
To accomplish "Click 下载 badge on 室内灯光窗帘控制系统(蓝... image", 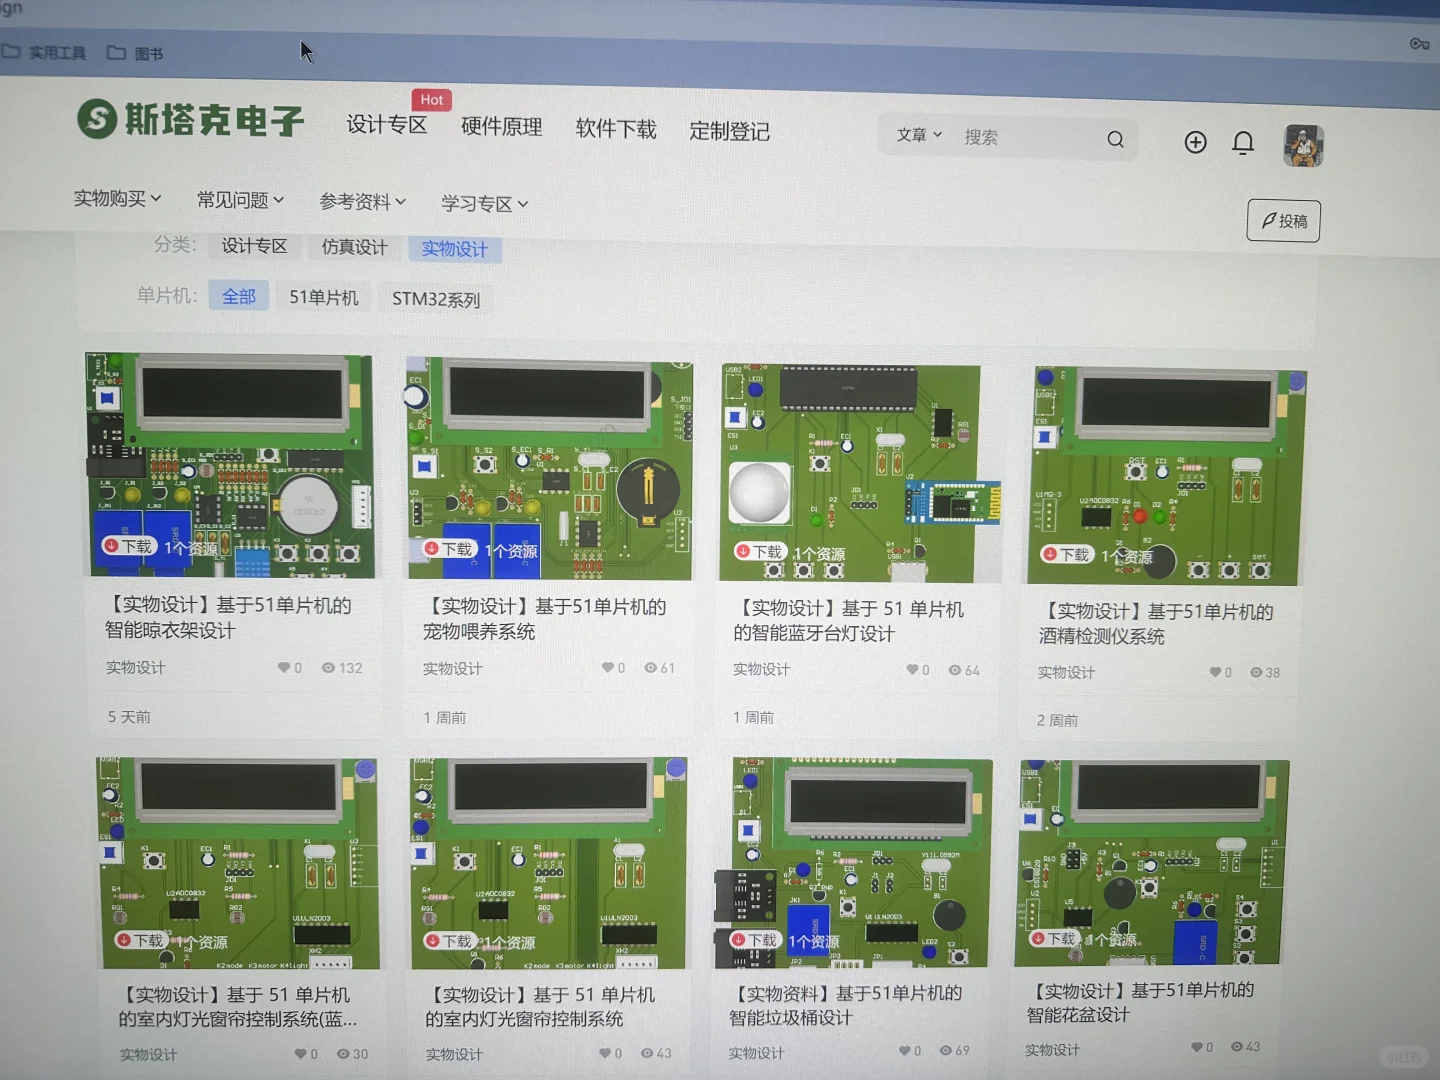I will pyautogui.click(x=141, y=940).
